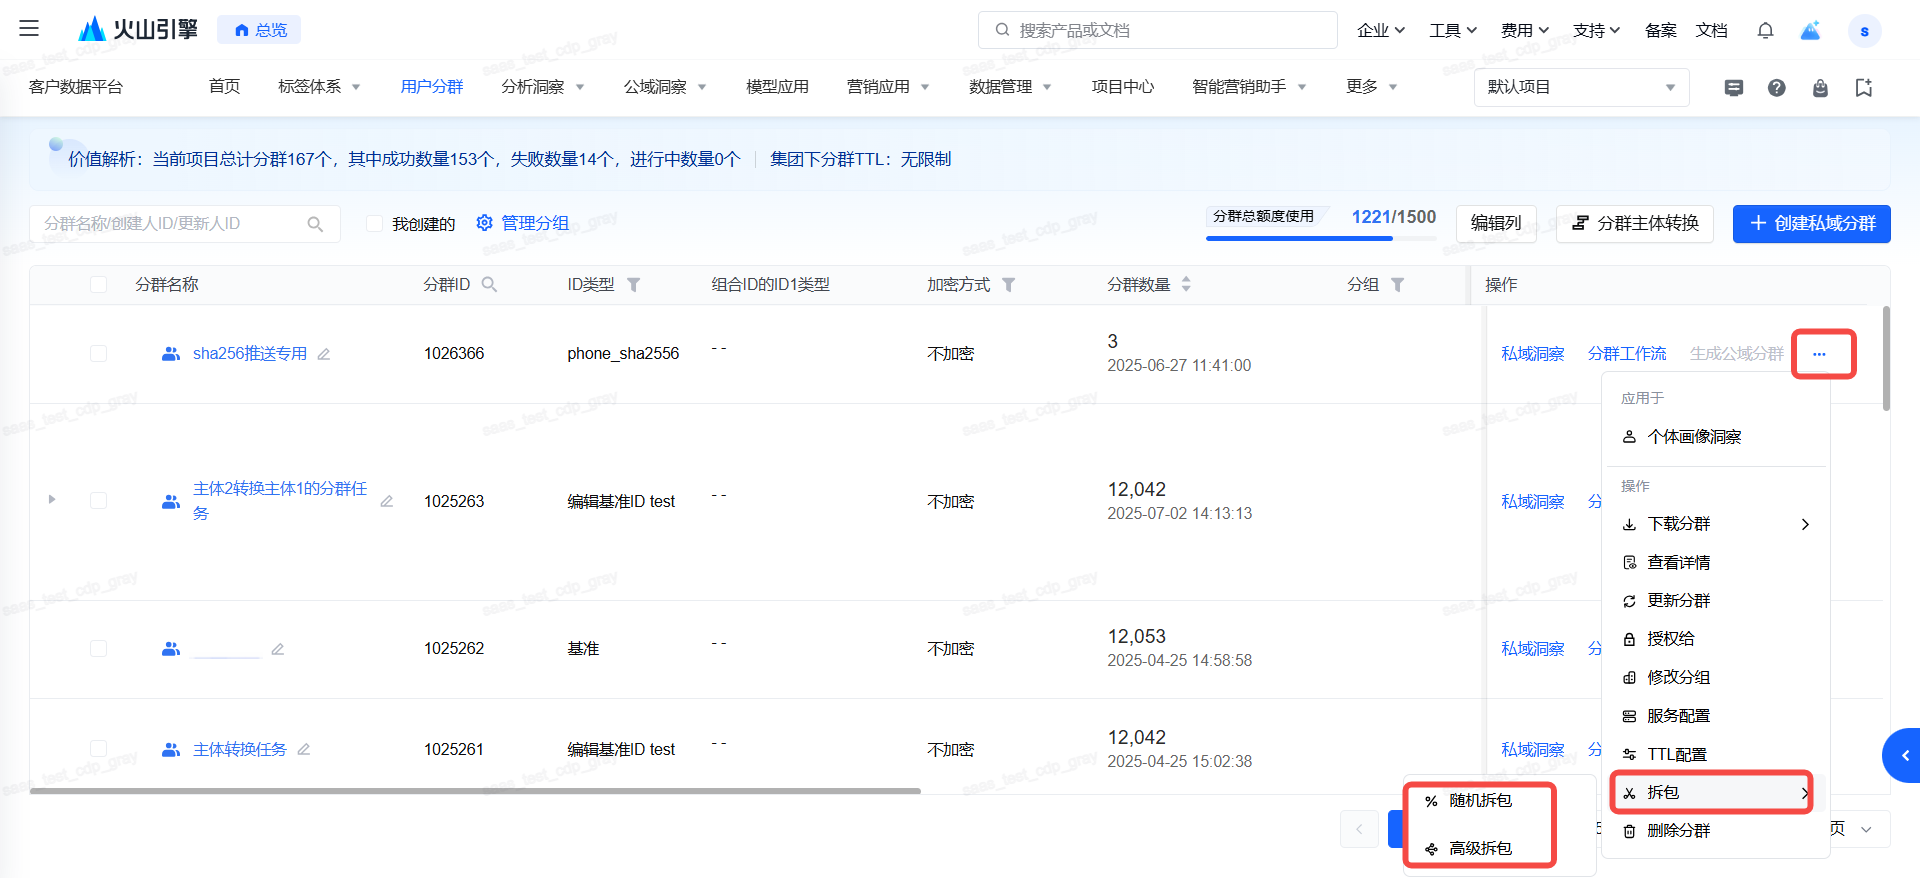Select 随机拆包 from the submenu
Image resolution: width=1920 pixels, height=878 pixels.
pyautogui.click(x=1480, y=801)
